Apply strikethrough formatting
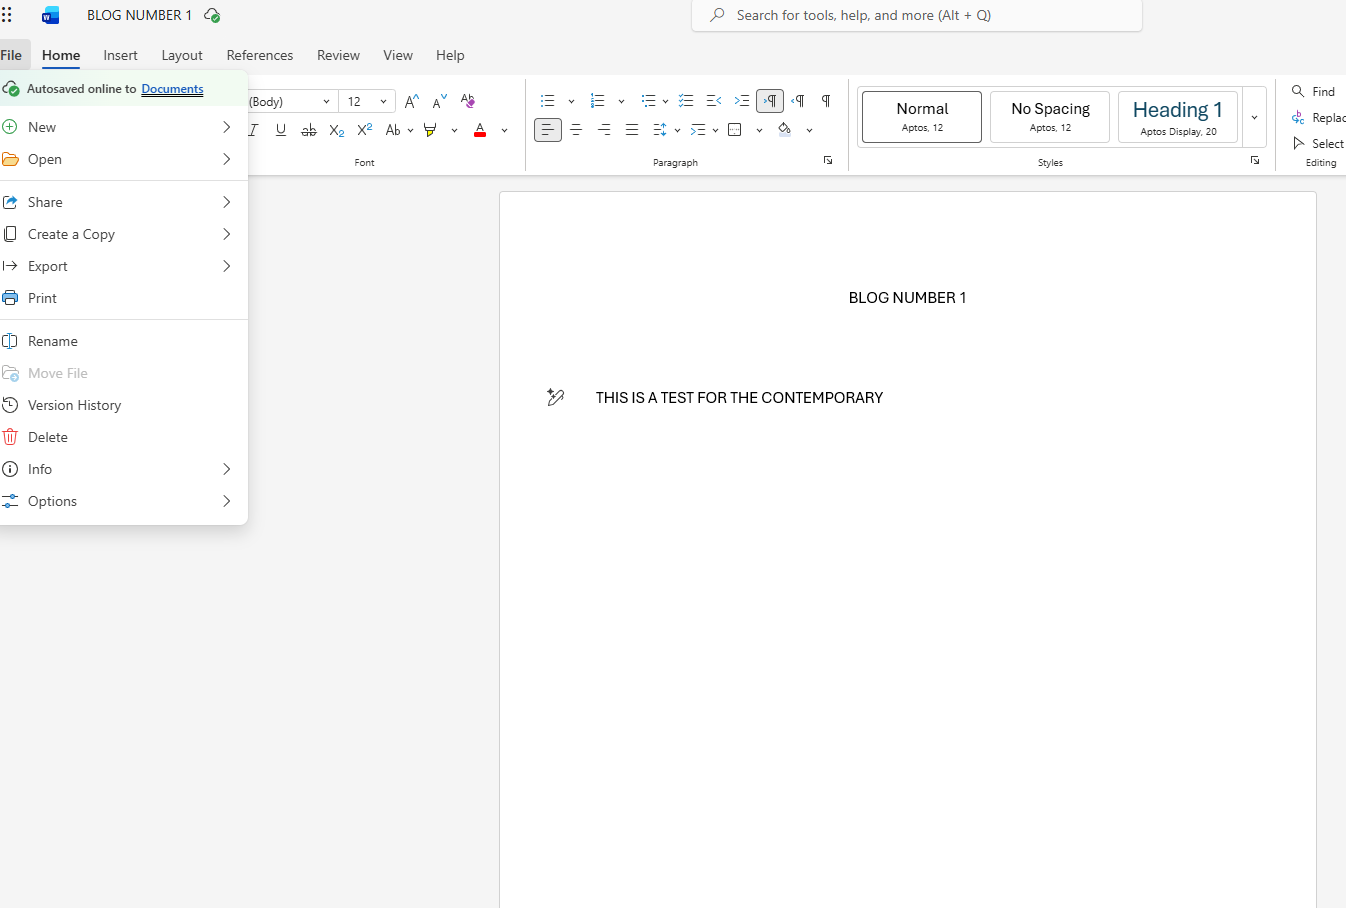The width and height of the screenshot is (1346, 908). [x=309, y=130]
